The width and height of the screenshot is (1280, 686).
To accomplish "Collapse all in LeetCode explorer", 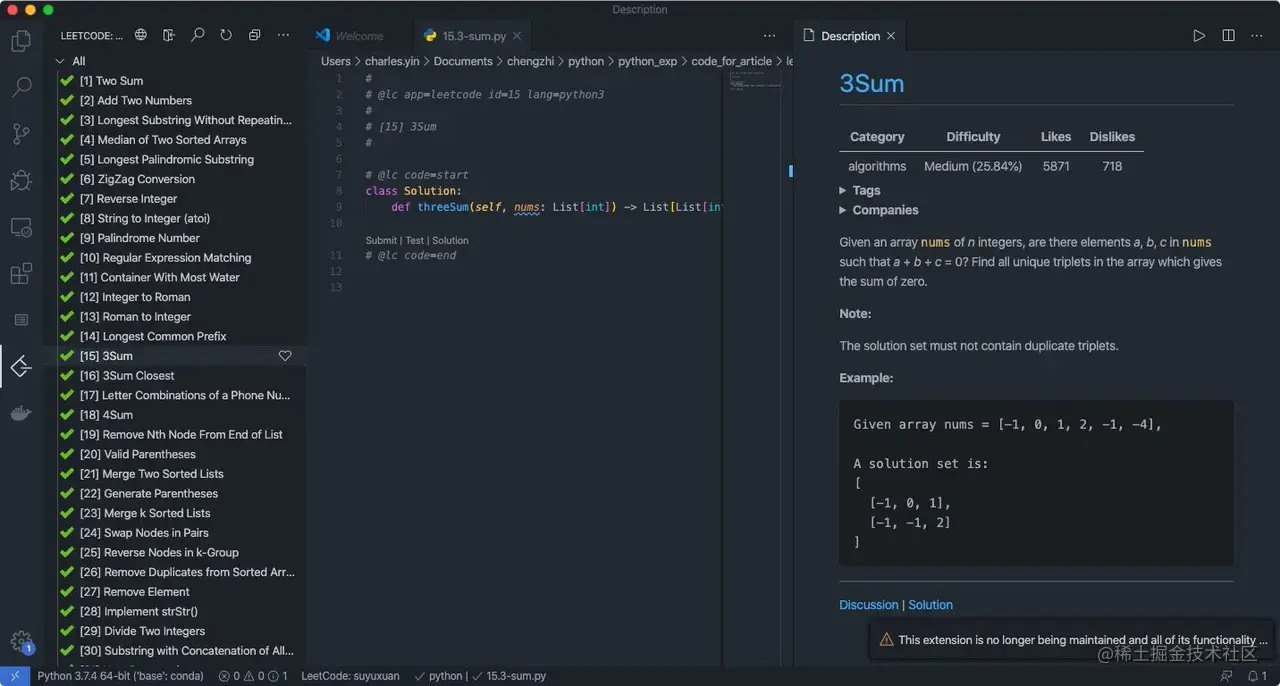I will point(254,35).
